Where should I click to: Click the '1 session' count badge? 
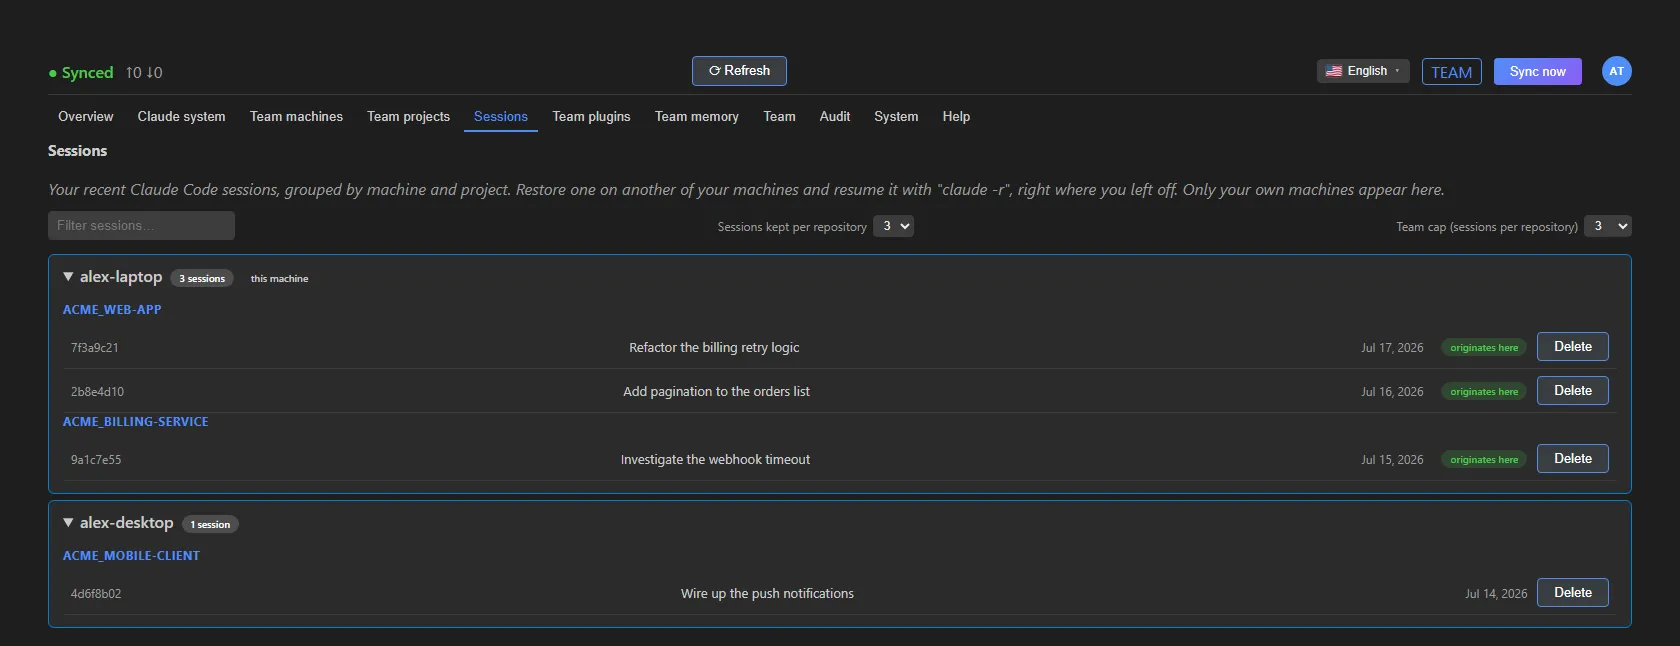[210, 525]
